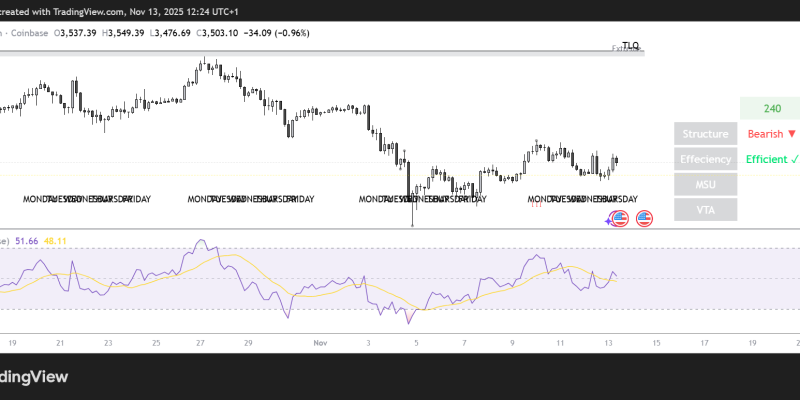
Task: Click the left US flag economic event icon
Action: [619, 218]
